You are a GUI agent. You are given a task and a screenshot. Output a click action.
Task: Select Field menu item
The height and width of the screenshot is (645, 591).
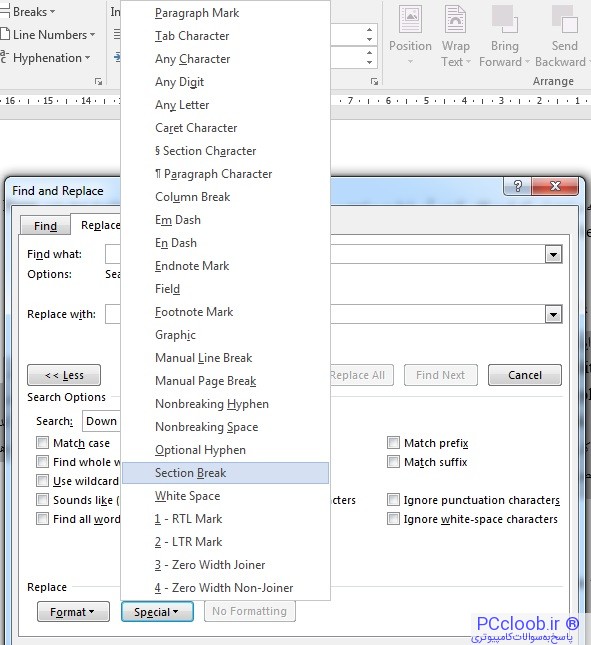[x=225, y=289]
